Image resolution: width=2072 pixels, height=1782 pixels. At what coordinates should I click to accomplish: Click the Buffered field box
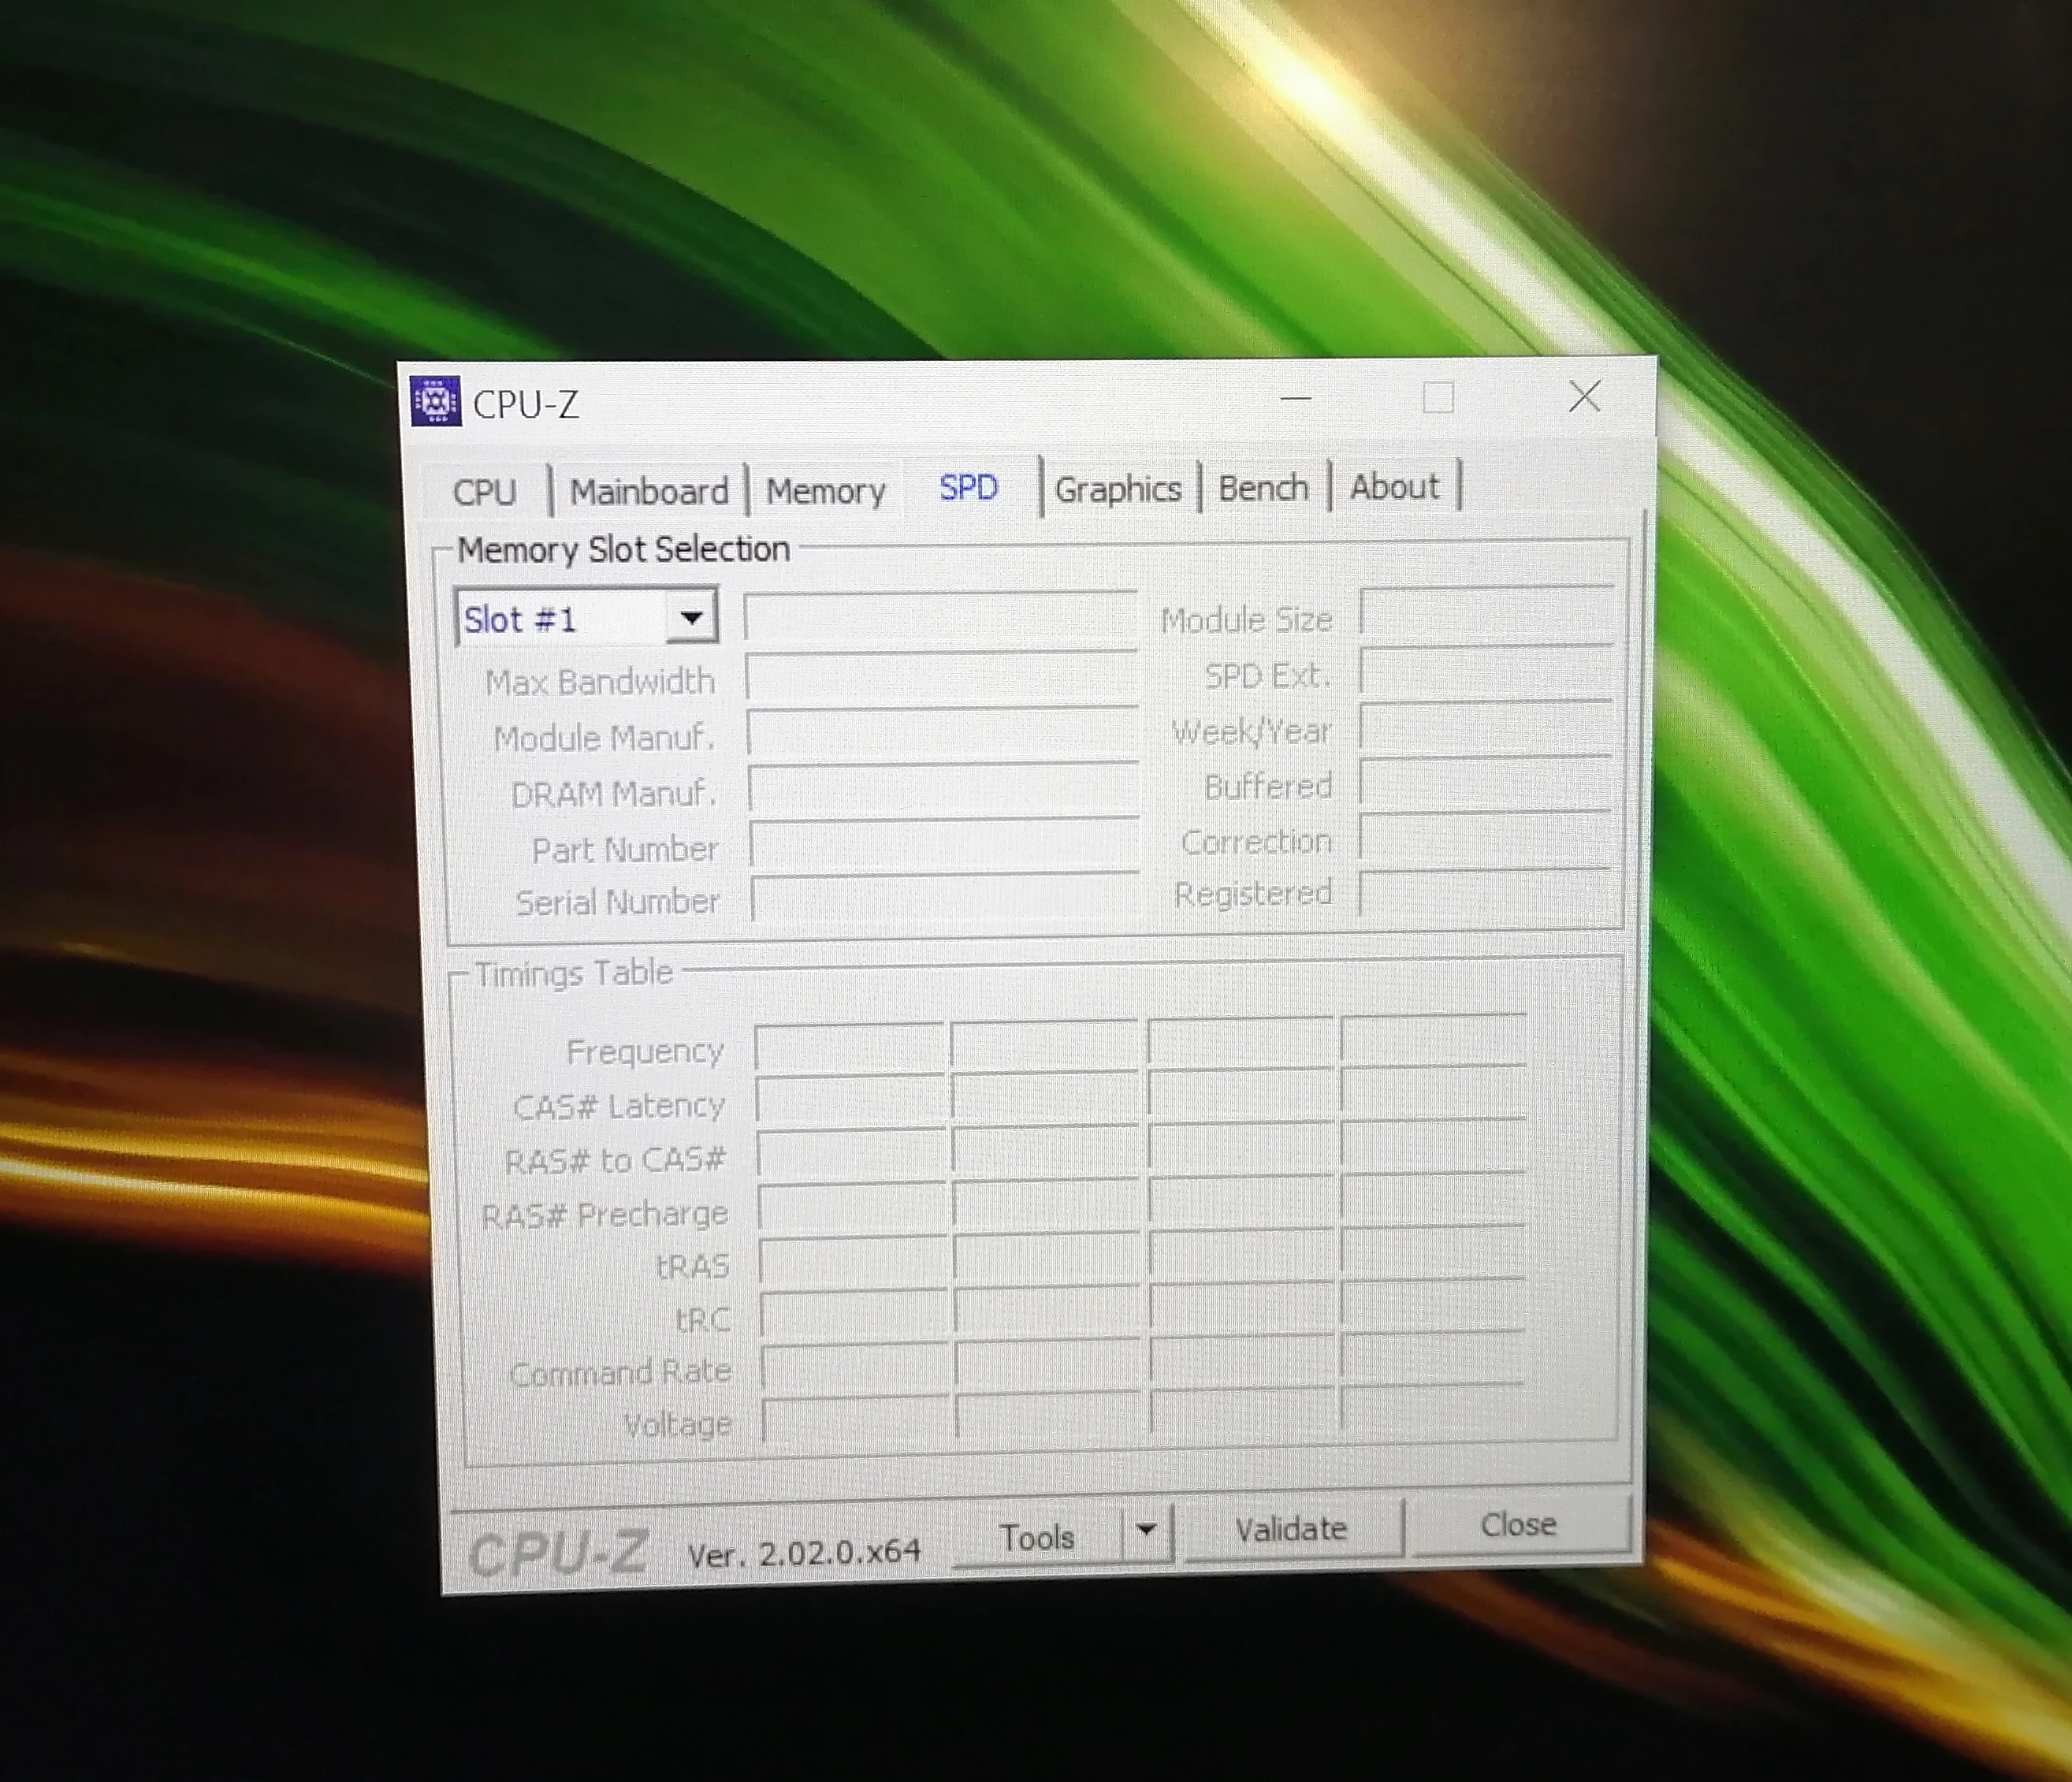(x=1486, y=782)
